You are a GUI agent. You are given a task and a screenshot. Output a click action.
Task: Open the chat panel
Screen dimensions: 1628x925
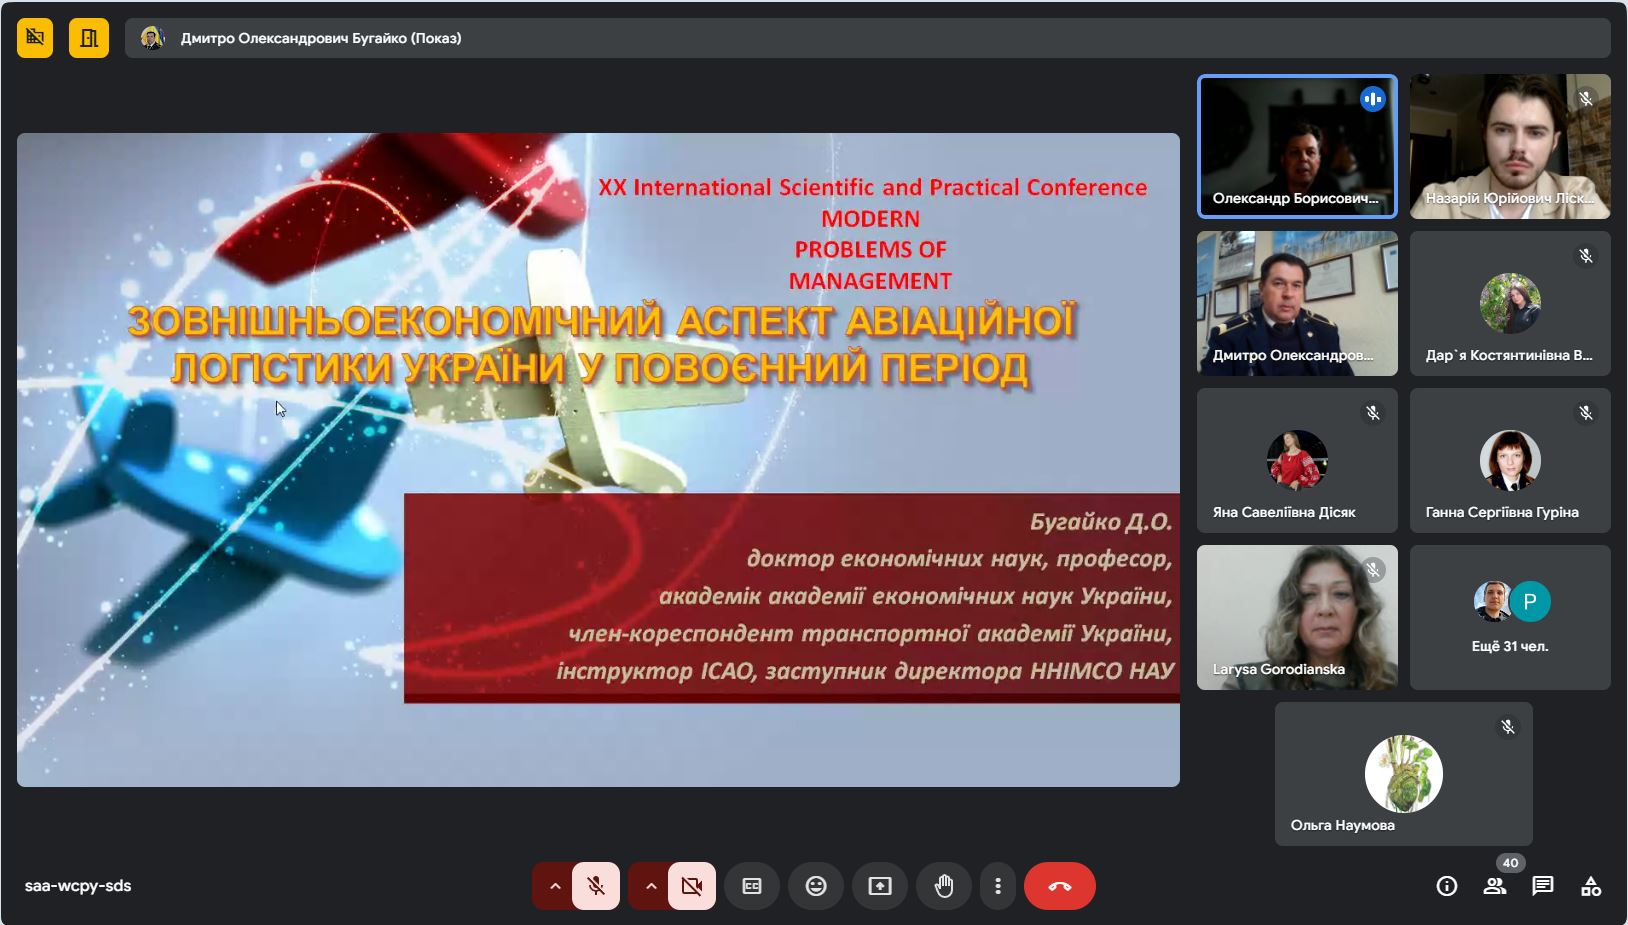click(1543, 886)
